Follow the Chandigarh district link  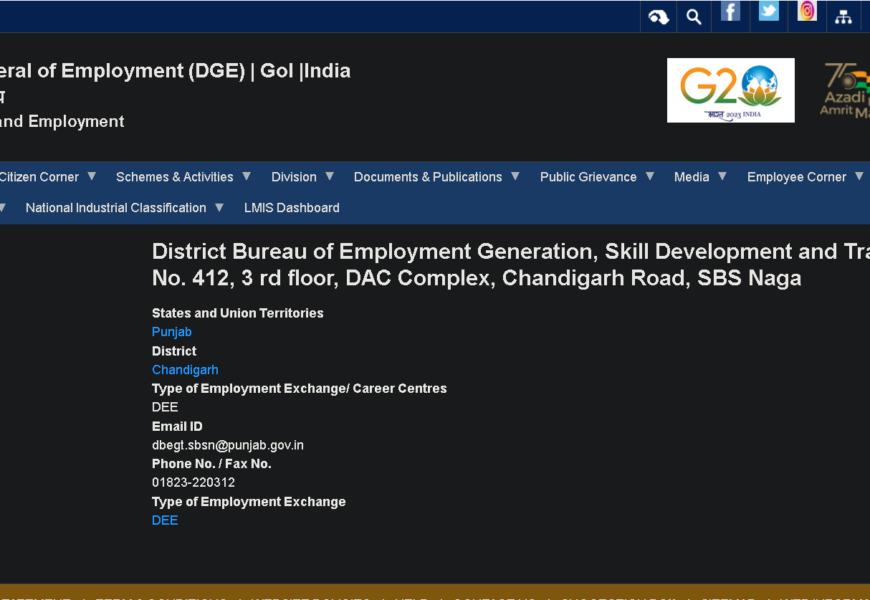(x=185, y=370)
